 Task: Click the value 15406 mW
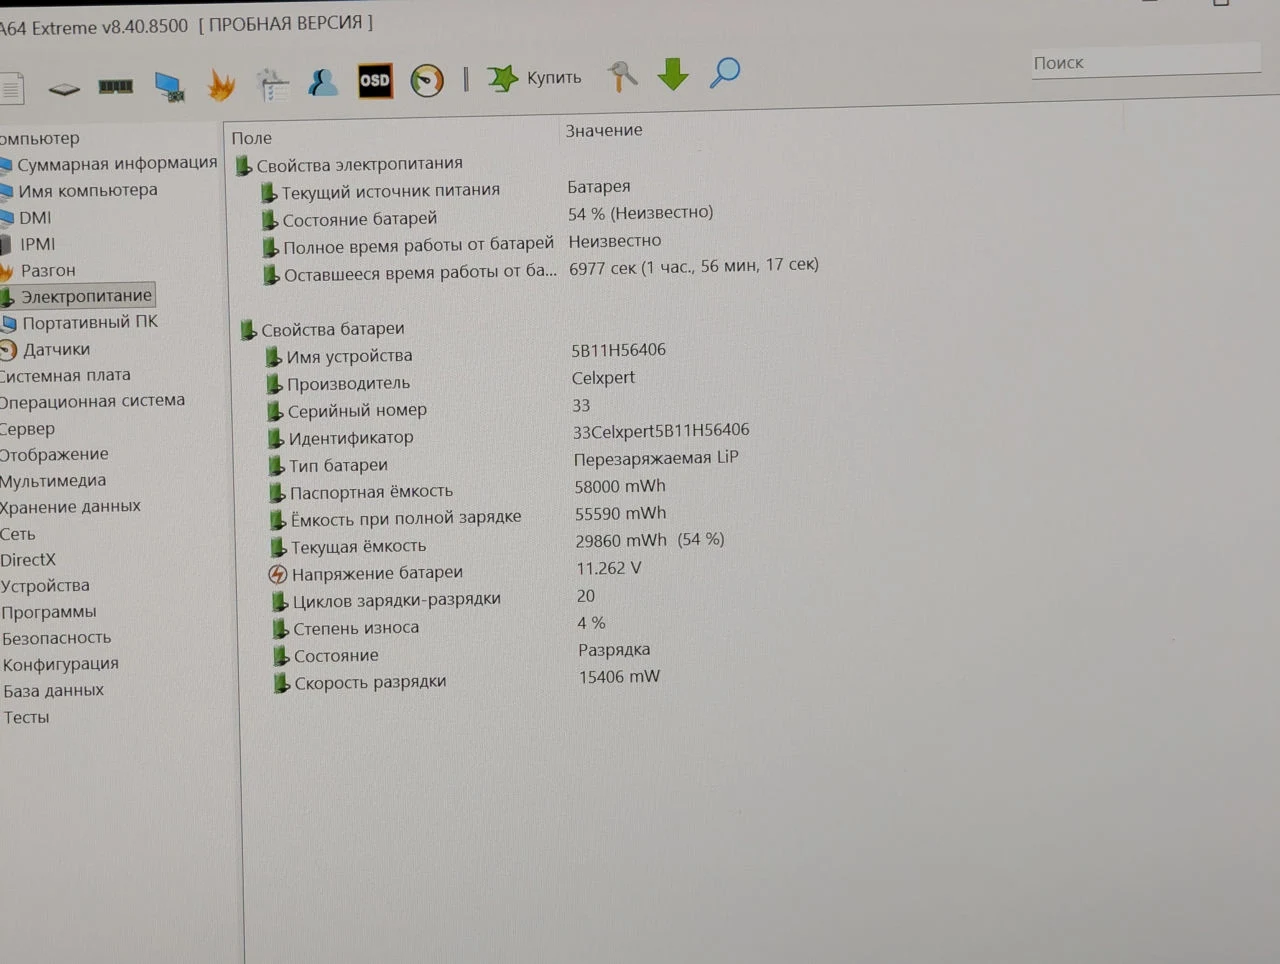pyautogui.click(x=619, y=677)
